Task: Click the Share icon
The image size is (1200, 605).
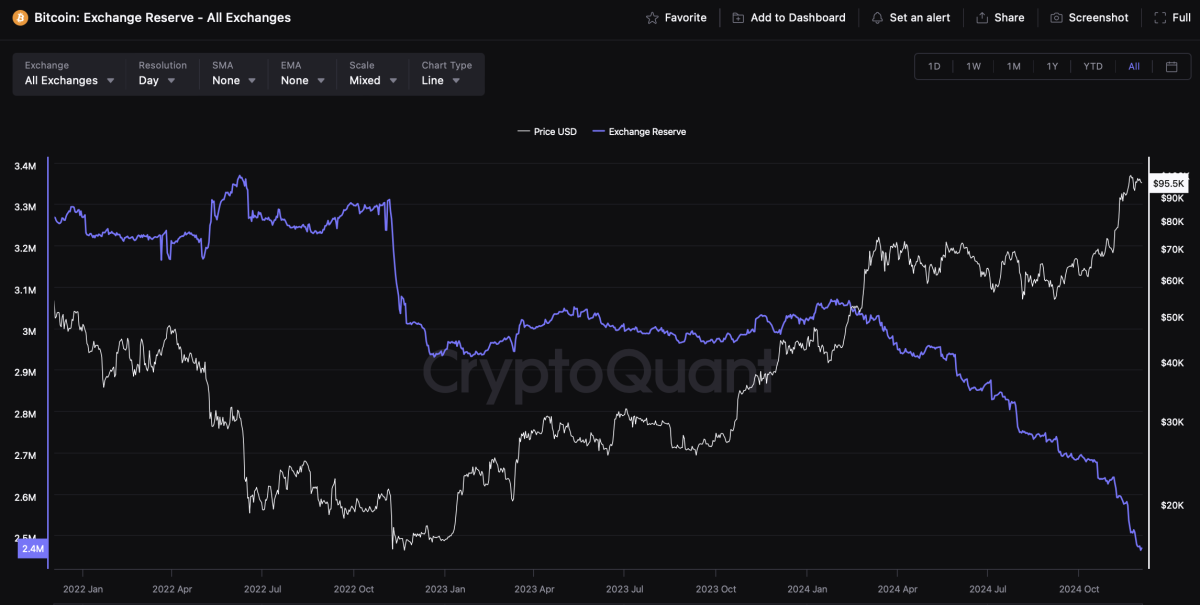Action: click(982, 18)
